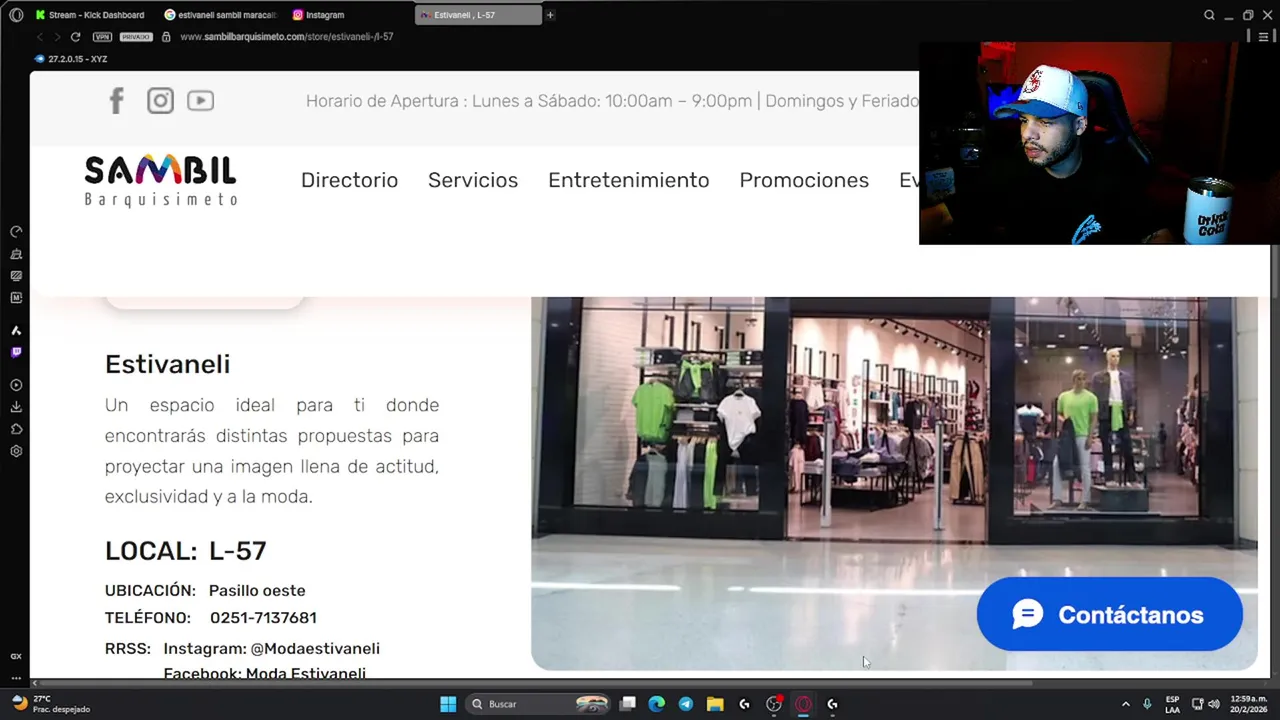The width and height of the screenshot is (1280, 720).
Task: Open Sambil's Instagram icon in header
Action: pos(160,100)
